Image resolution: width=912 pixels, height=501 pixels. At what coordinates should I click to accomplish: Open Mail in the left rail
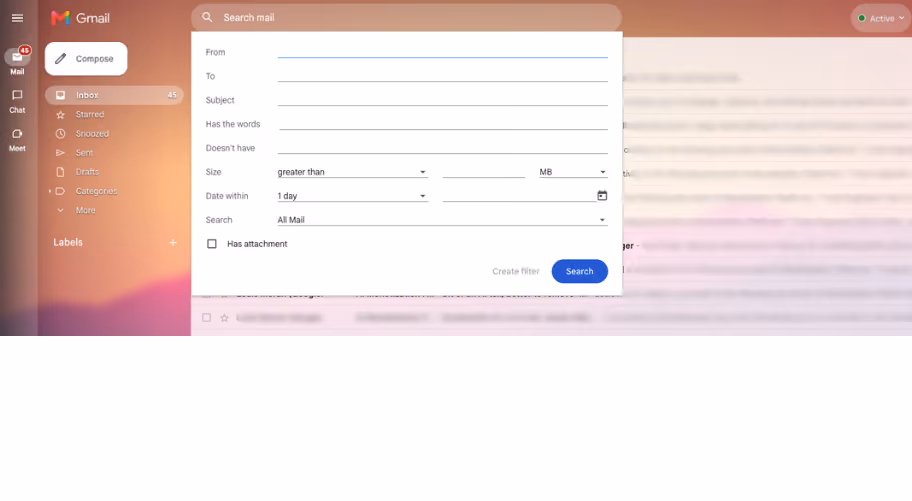point(17,61)
